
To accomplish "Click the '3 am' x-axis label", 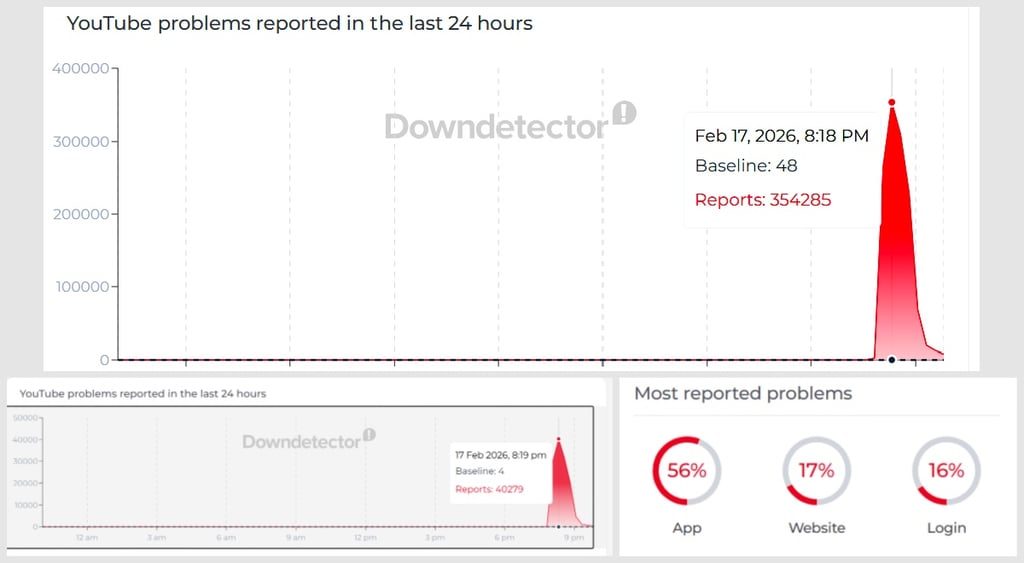I will [x=156, y=538].
